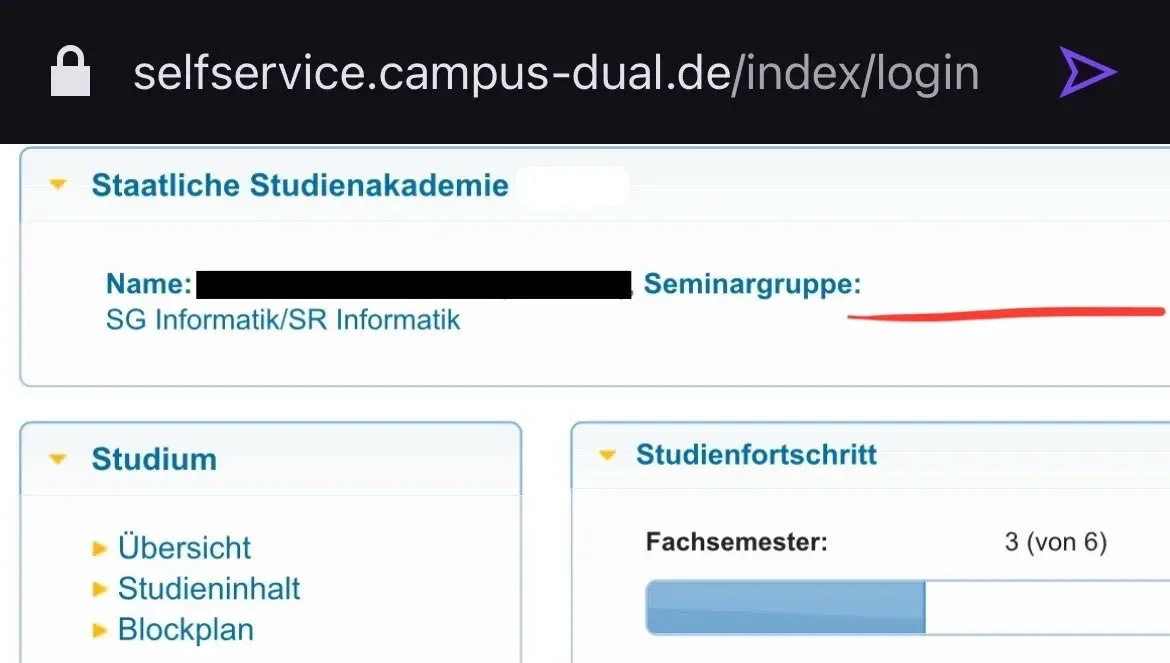The image size is (1170, 663).
Task: Click the yellow arrow bullet beside Übersicht
Action: (x=99, y=548)
